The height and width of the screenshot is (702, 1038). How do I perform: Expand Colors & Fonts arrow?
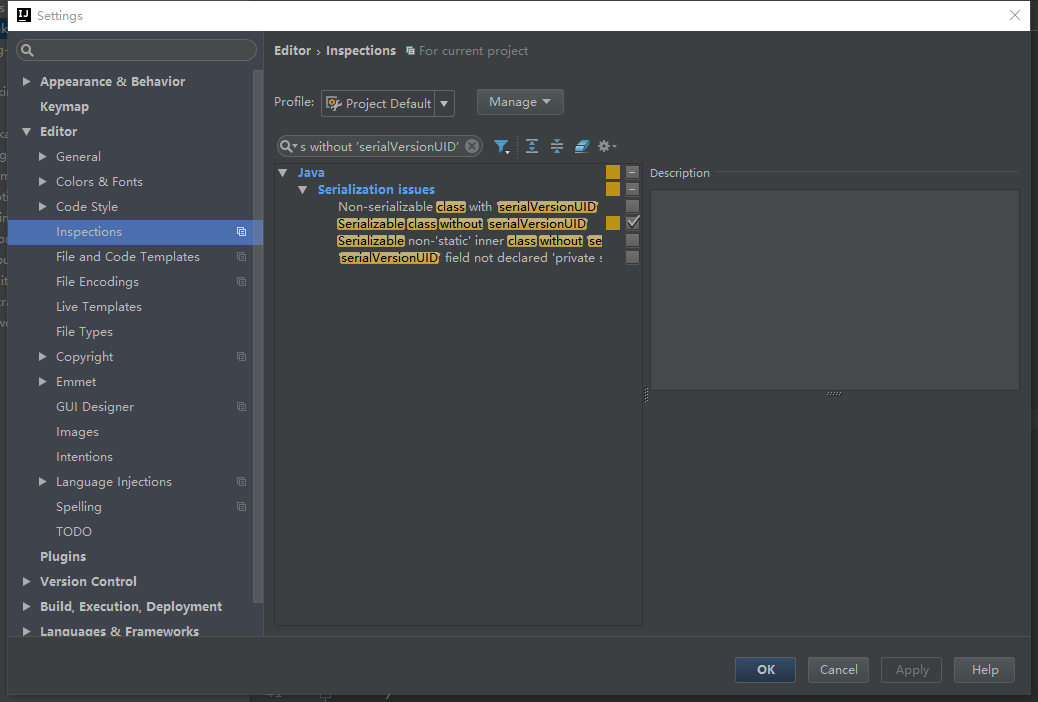42,181
